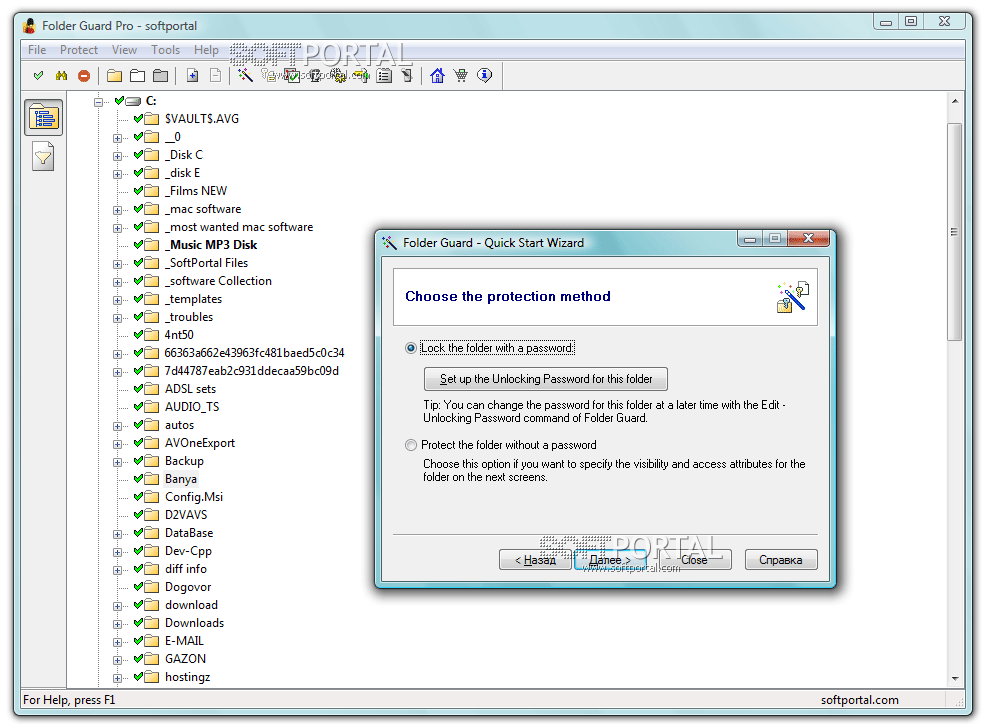Open the Tools menu
The image size is (984, 724).
[x=166, y=50]
